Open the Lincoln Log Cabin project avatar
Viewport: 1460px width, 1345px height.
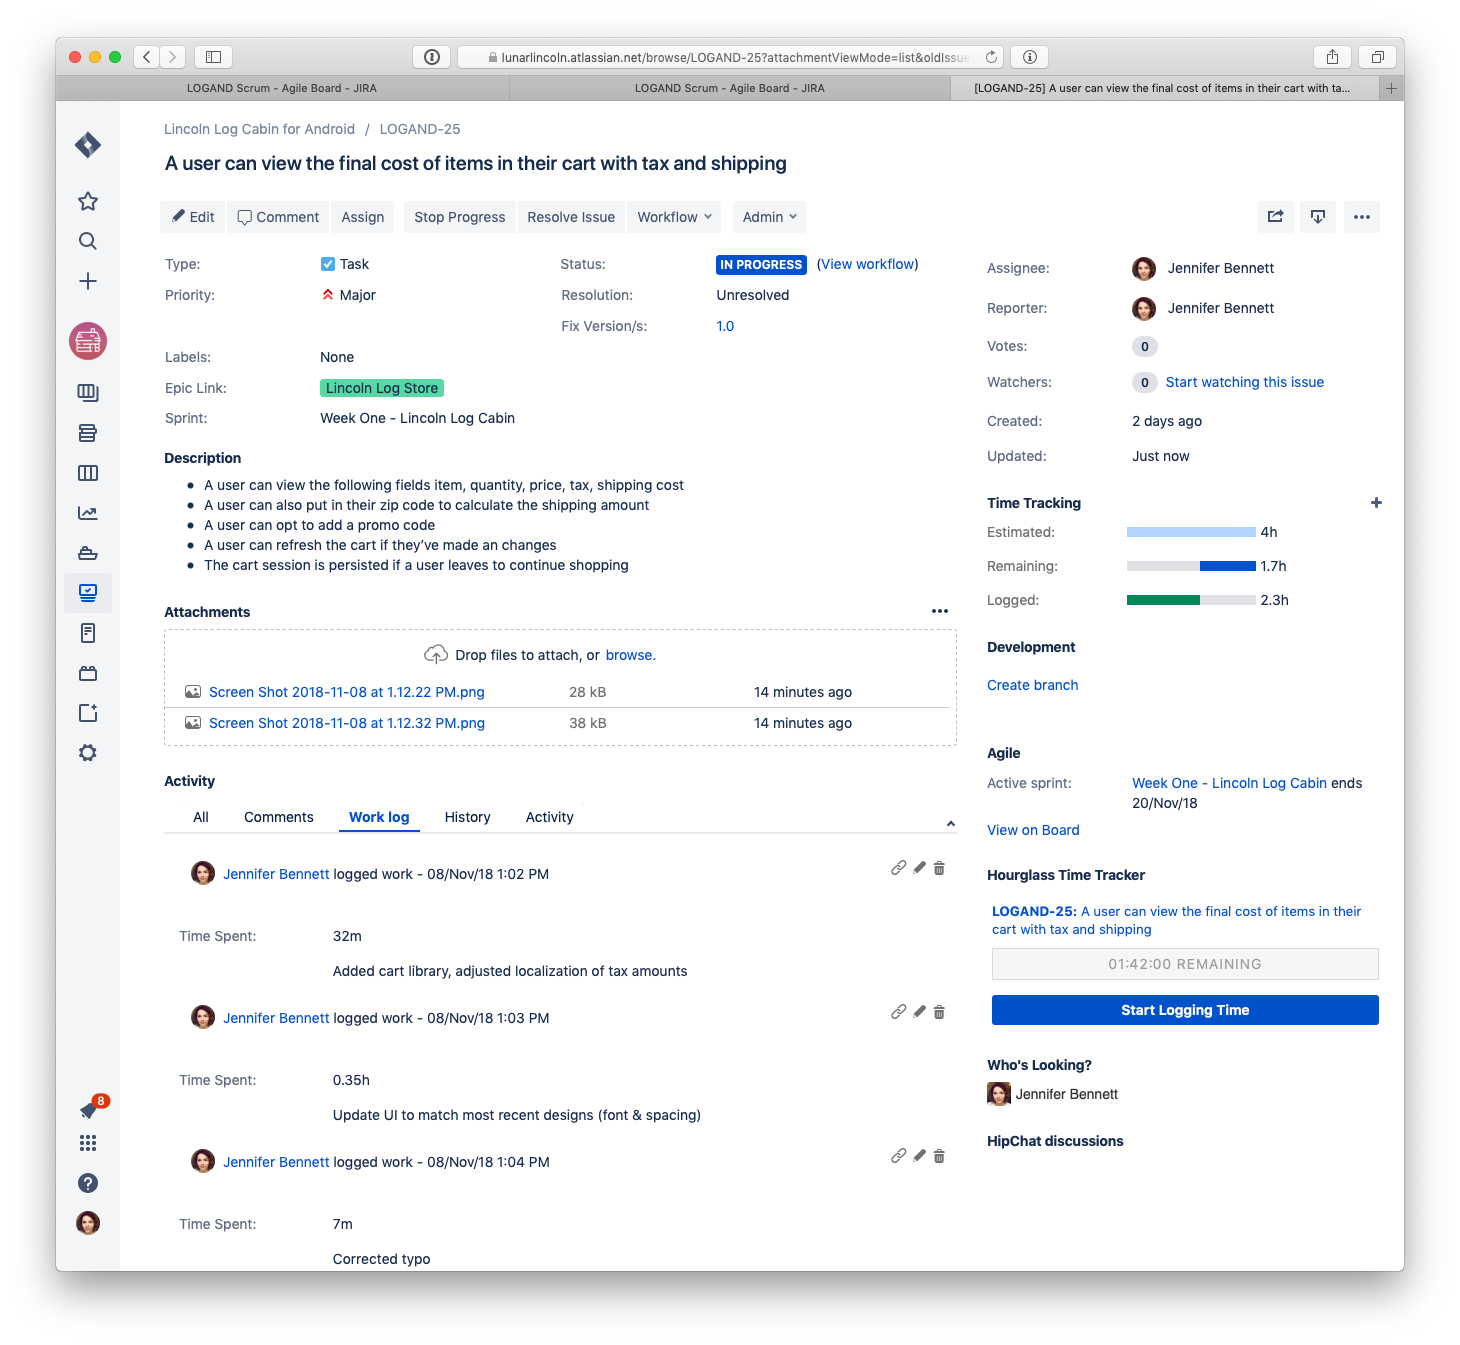(x=88, y=341)
